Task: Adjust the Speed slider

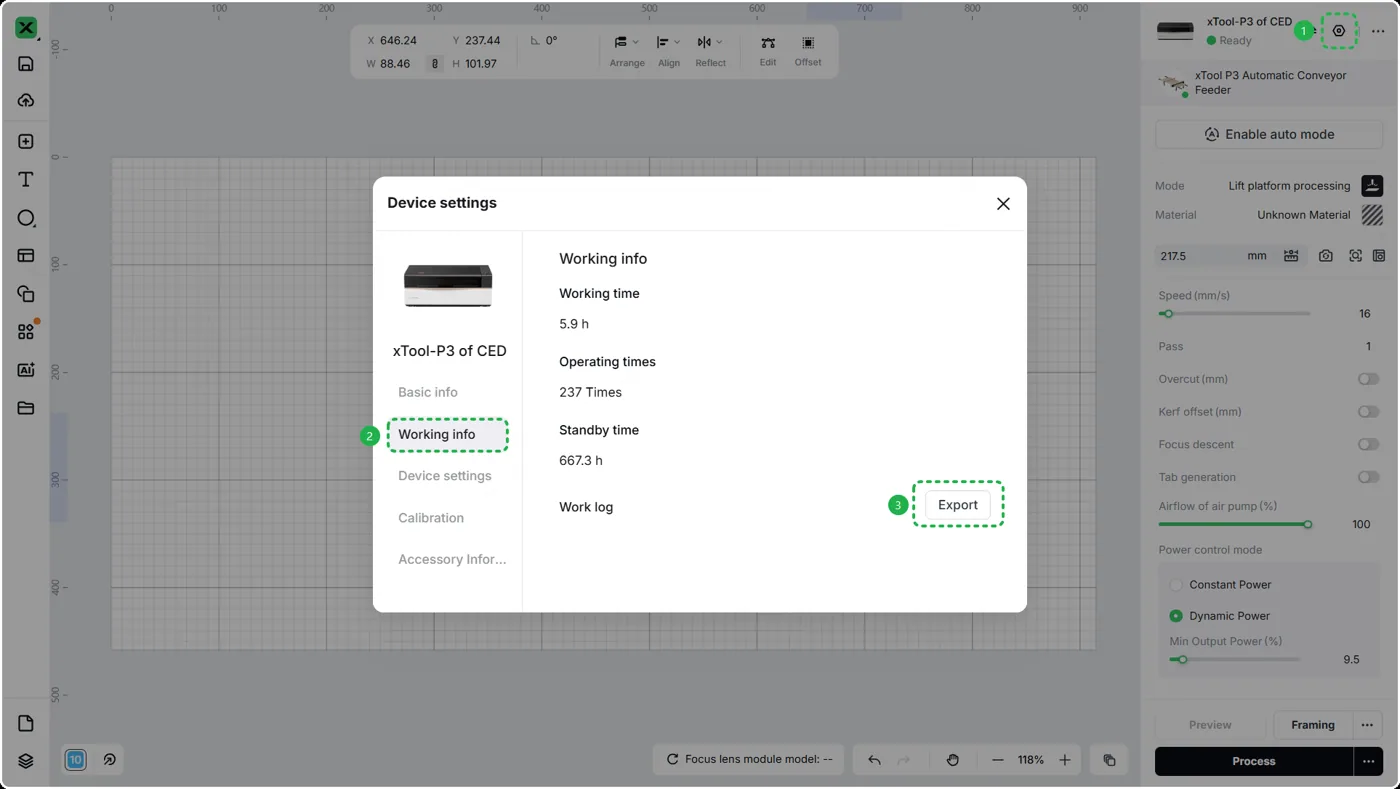Action: pyautogui.click(x=1234, y=314)
